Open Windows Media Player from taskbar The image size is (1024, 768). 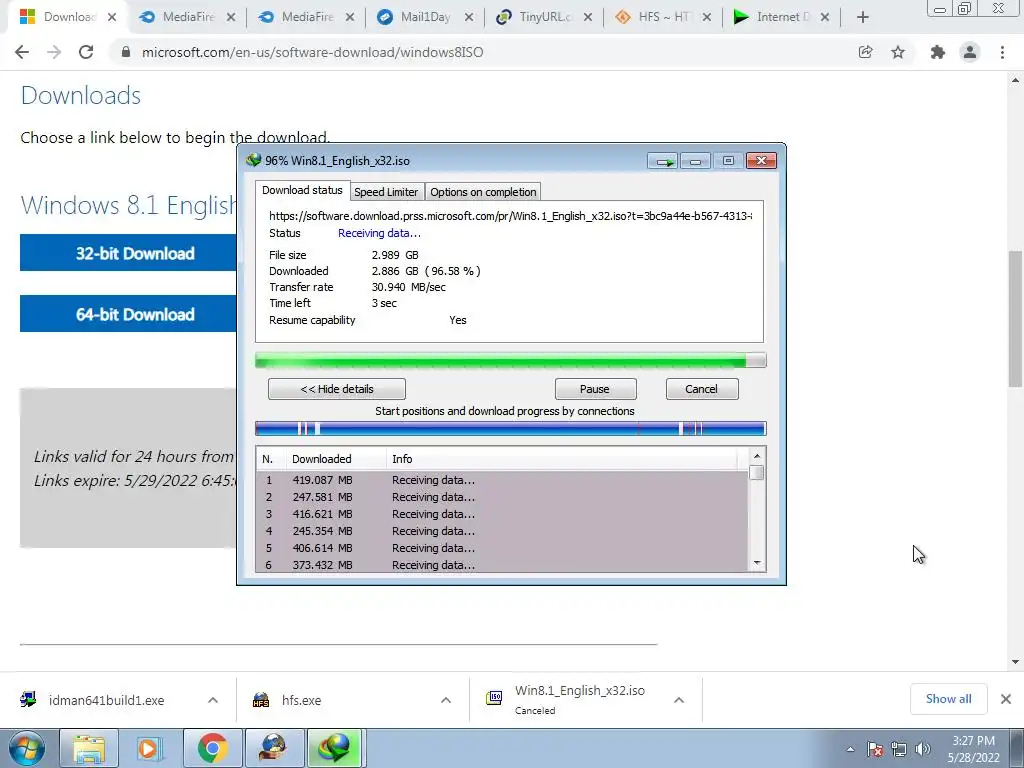148,748
